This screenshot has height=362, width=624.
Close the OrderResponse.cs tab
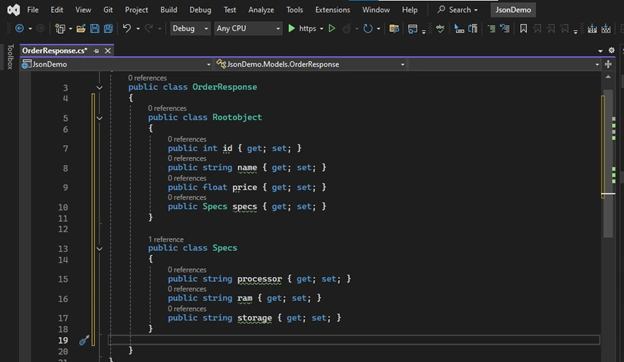[x=107, y=51]
